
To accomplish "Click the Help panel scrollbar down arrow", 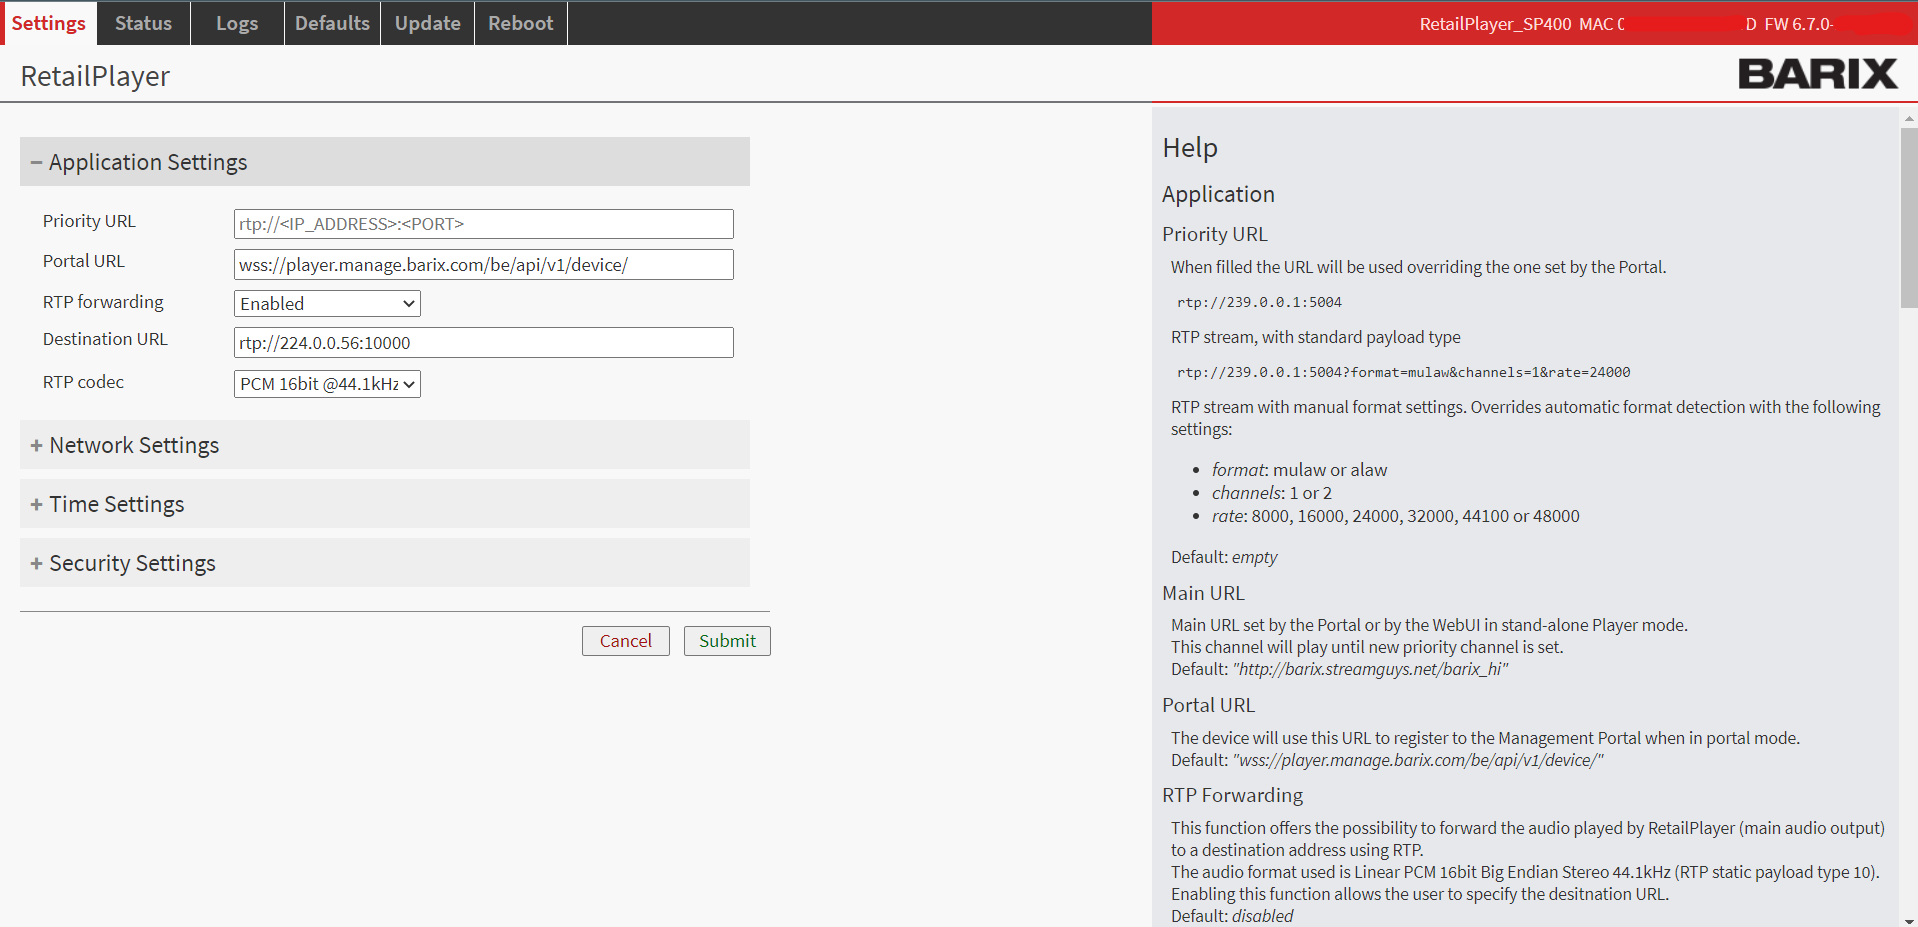I will coord(1908,920).
